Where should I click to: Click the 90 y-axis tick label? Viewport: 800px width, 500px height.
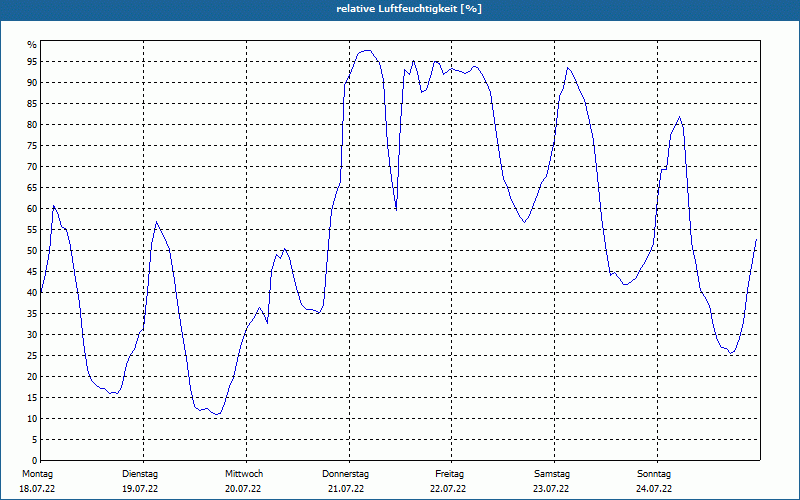coord(32,83)
